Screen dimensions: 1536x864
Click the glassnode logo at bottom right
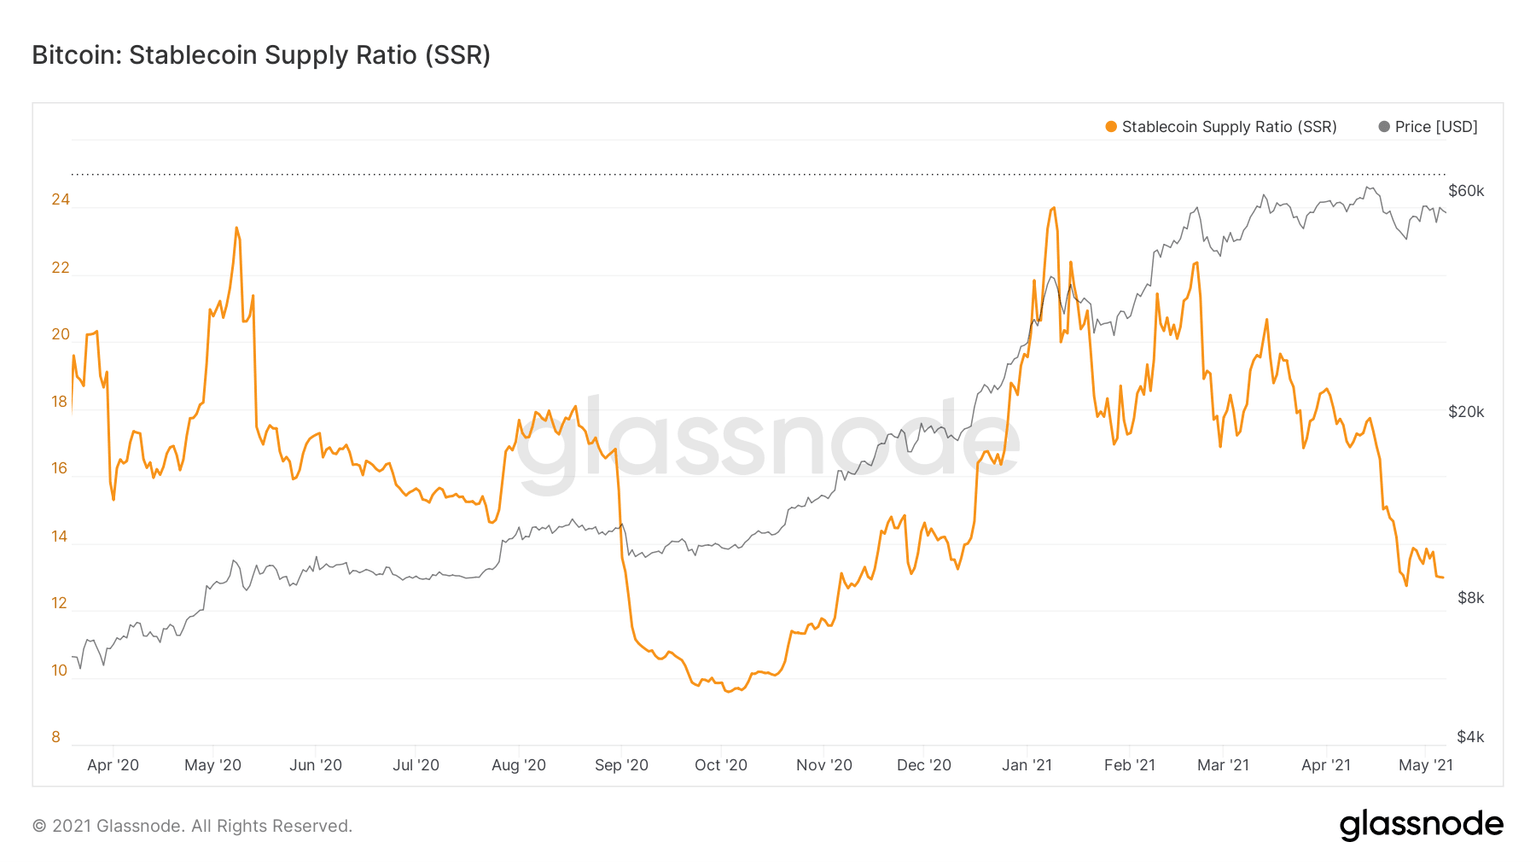(1421, 824)
